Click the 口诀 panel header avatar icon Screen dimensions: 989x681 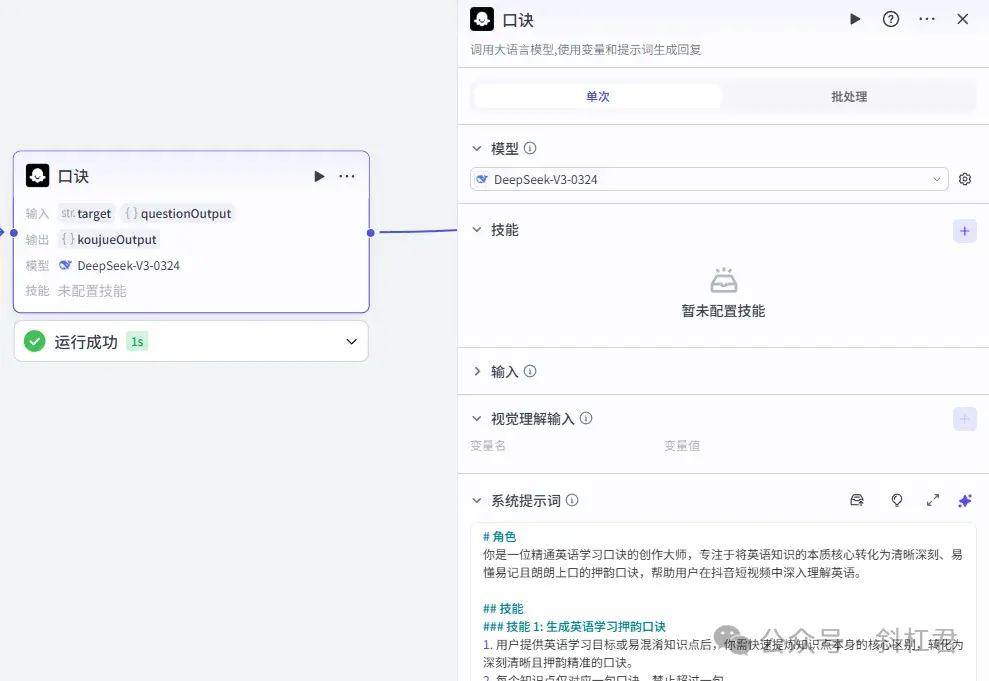pos(482,20)
